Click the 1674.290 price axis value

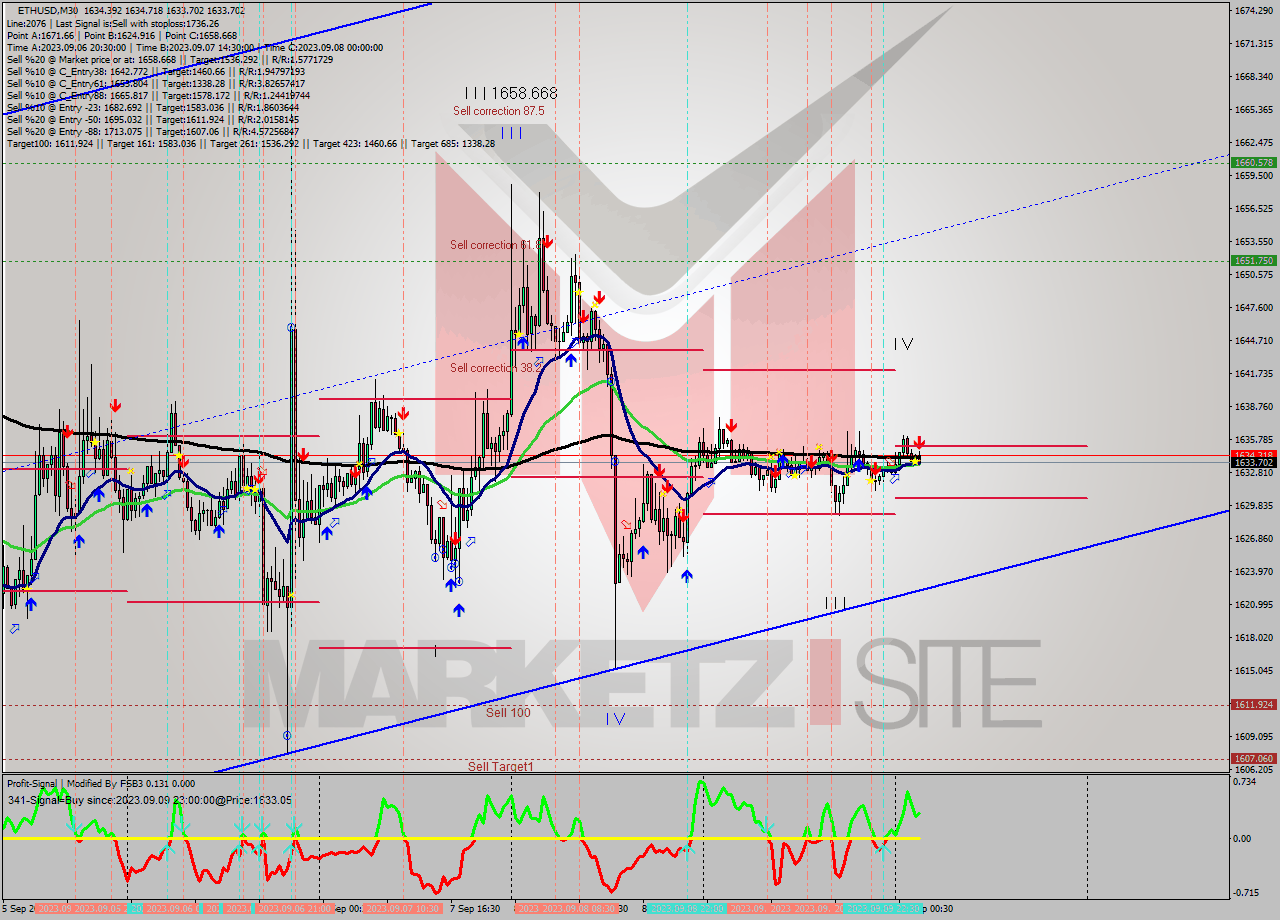point(1254,10)
